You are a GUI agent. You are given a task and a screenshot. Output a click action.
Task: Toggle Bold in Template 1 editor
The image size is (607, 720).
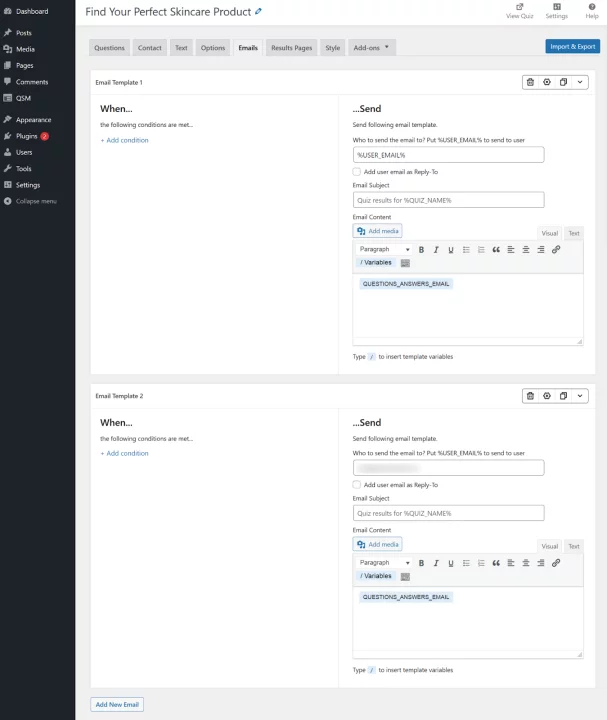421,250
